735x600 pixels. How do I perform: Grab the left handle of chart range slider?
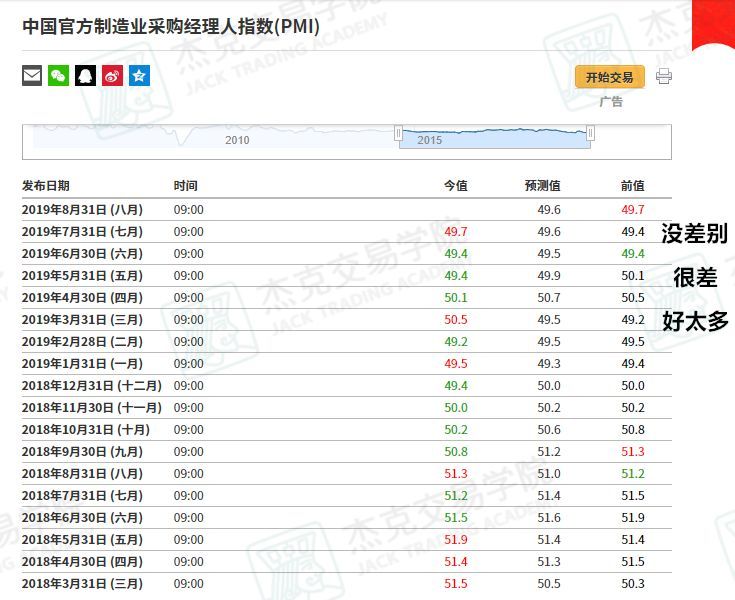point(398,133)
